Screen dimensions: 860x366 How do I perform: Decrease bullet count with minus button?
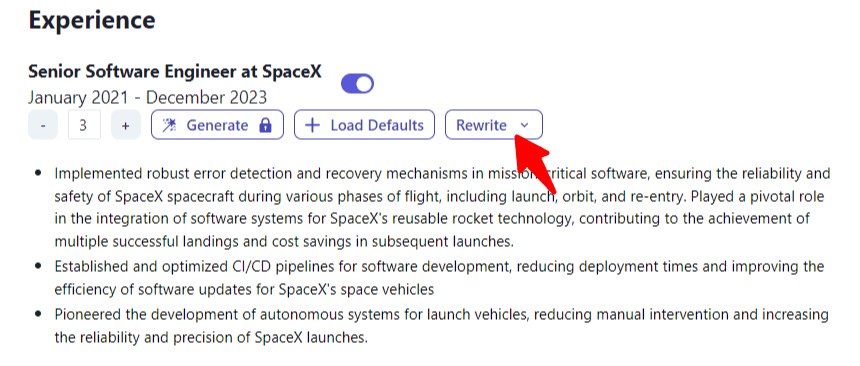click(43, 125)
